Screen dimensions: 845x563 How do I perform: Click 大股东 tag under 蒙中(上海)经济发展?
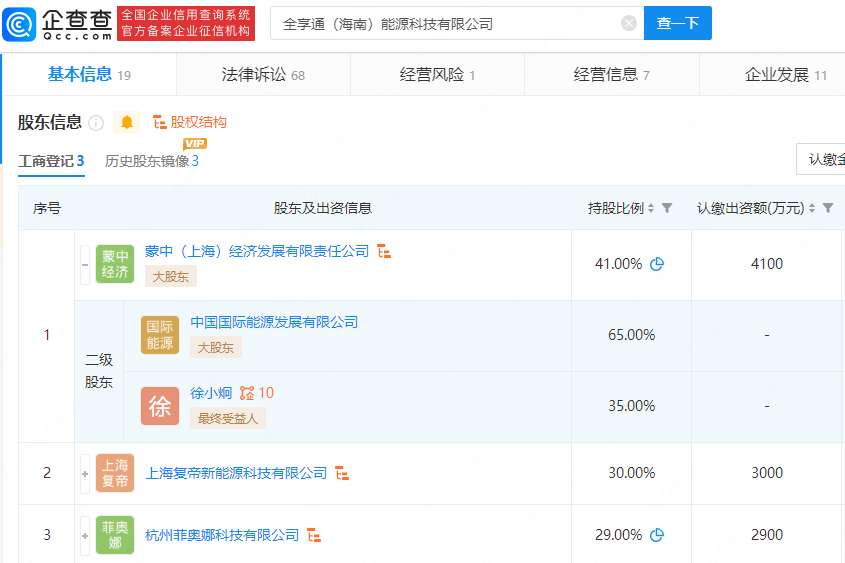(x=170, y=276)
